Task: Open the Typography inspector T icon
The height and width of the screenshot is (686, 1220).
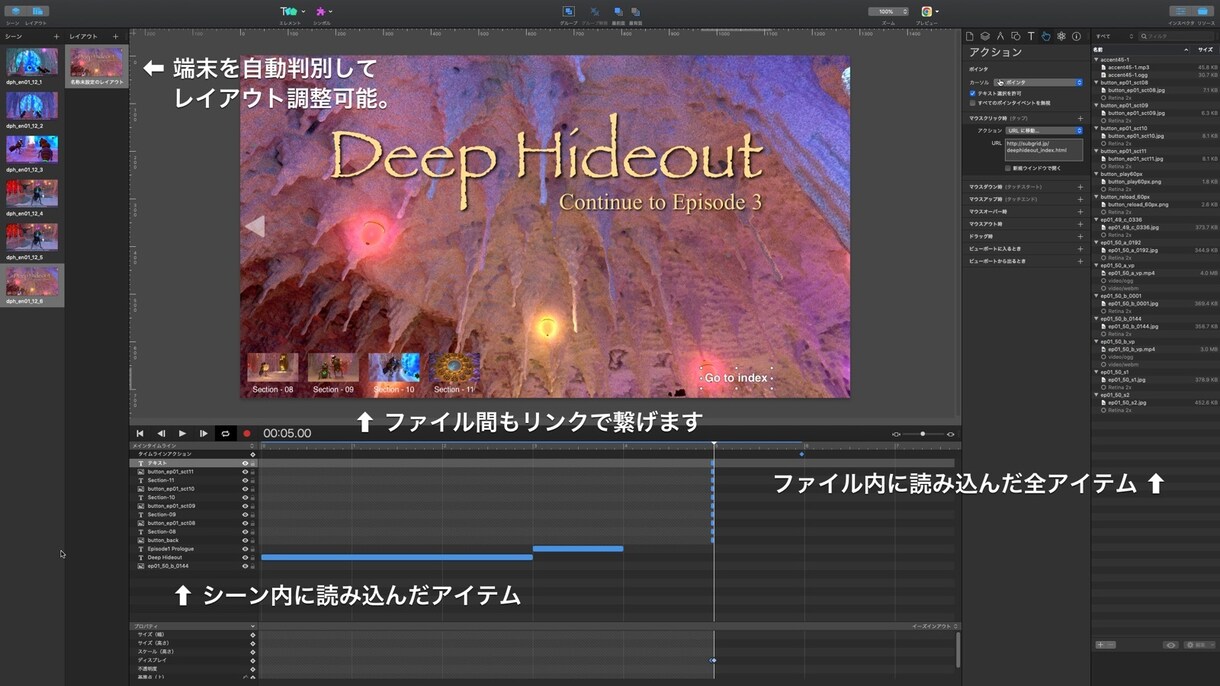Action: pyautogui.click(x=1031, y=36)
